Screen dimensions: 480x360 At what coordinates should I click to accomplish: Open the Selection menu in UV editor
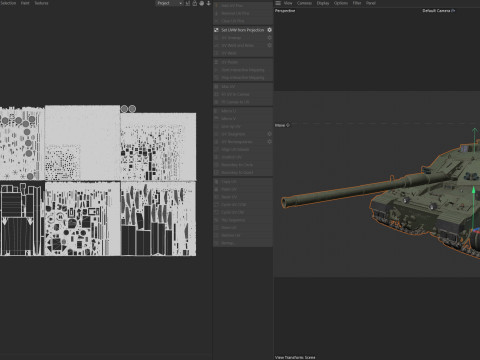tap(8, 3)
